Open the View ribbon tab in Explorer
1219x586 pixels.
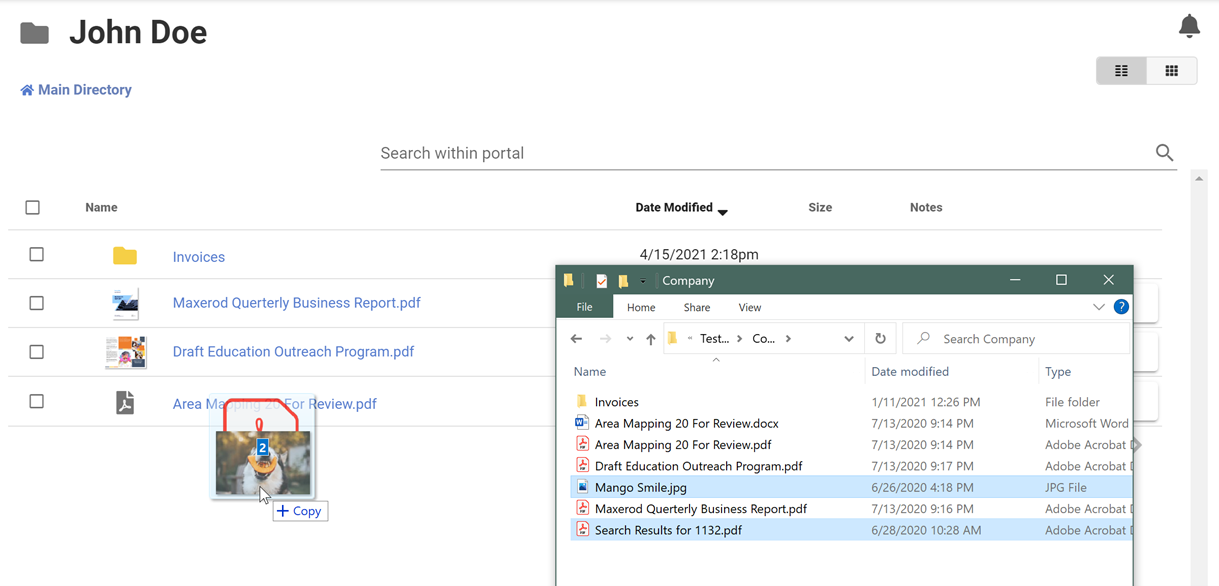(750, 307)
